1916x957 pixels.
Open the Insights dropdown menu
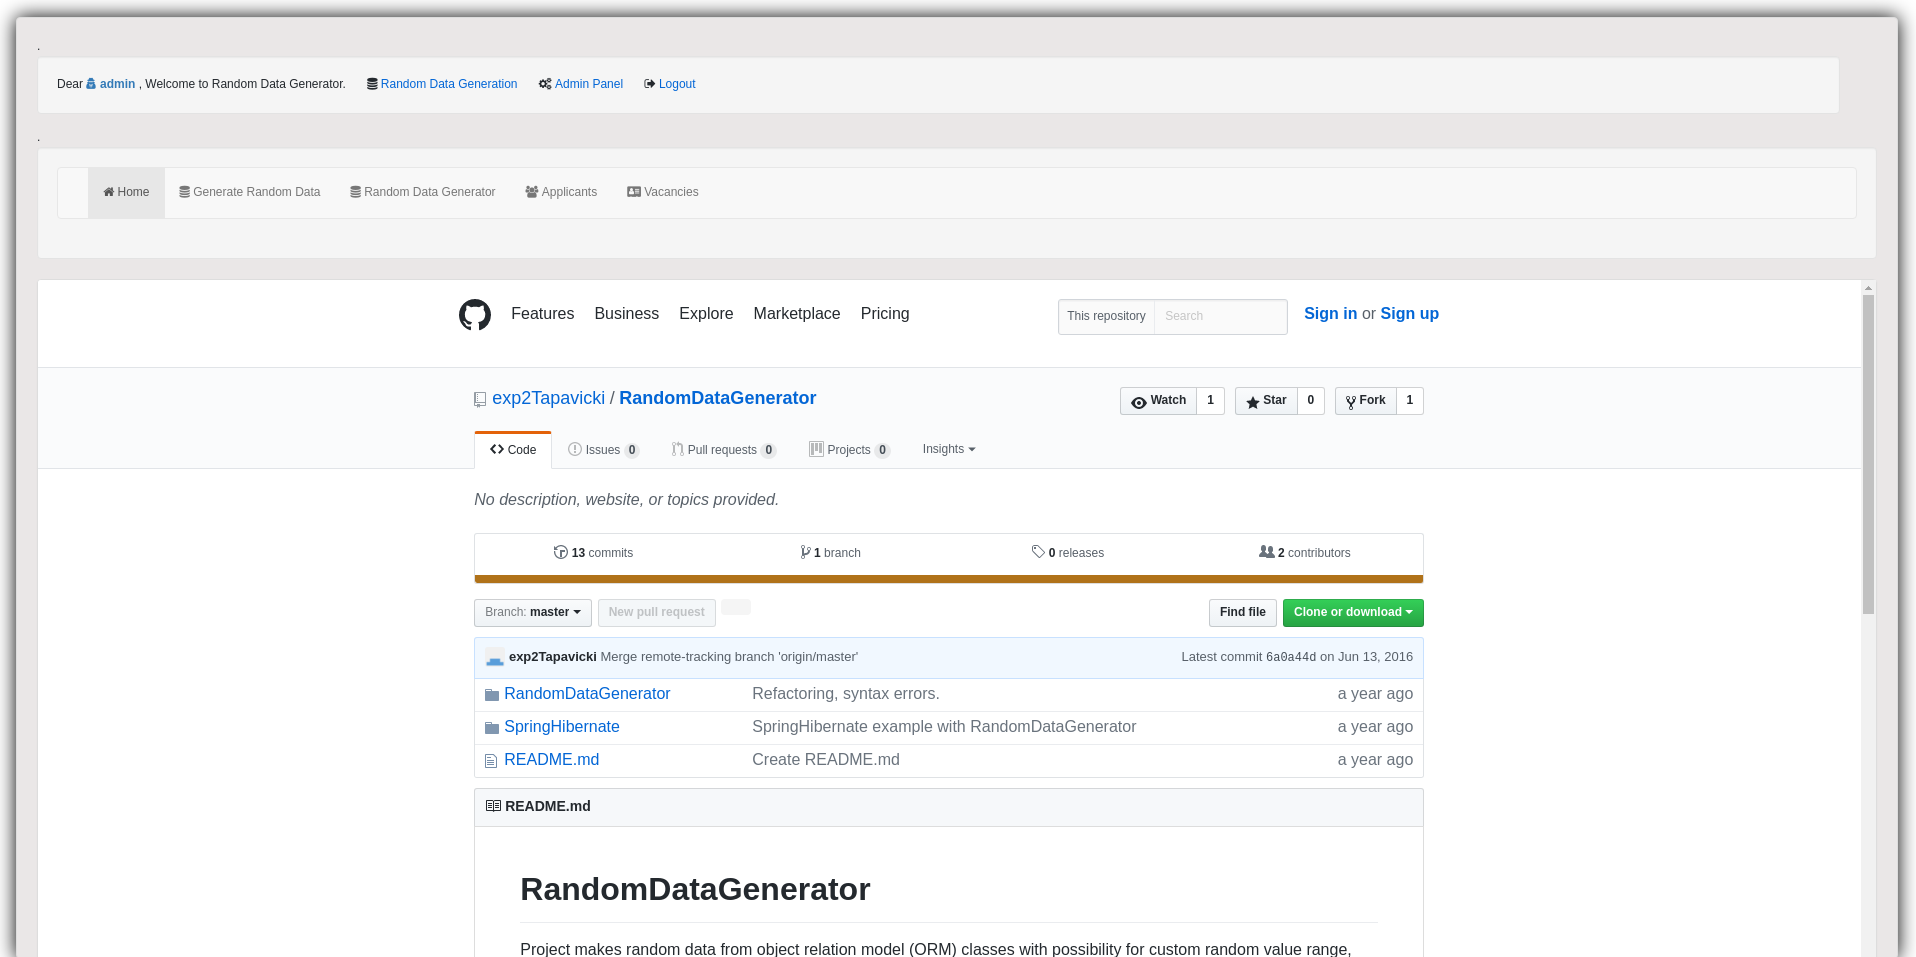coord(949,449)
